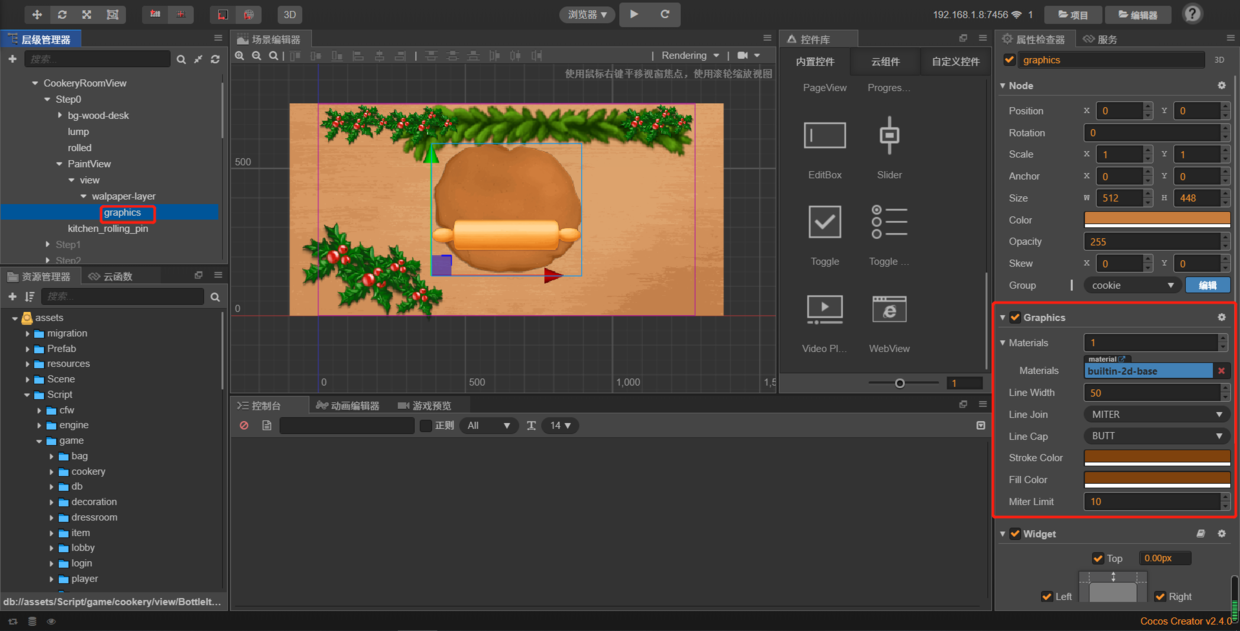Switch to the cloud components tab
The width and height of the screenshot is (1240, 631).
[885, 62]
